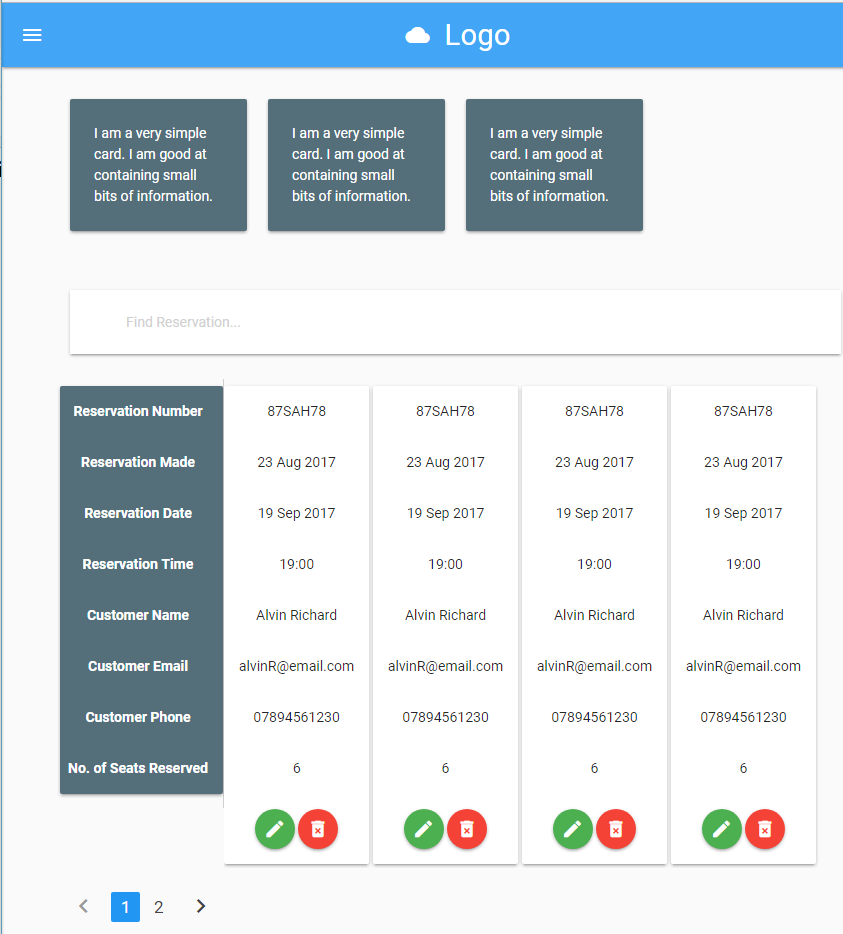The height and width of the screenshot is (934, 843).
Task: Edit the fourth reservation column
Action: click(x=722, y=829)
